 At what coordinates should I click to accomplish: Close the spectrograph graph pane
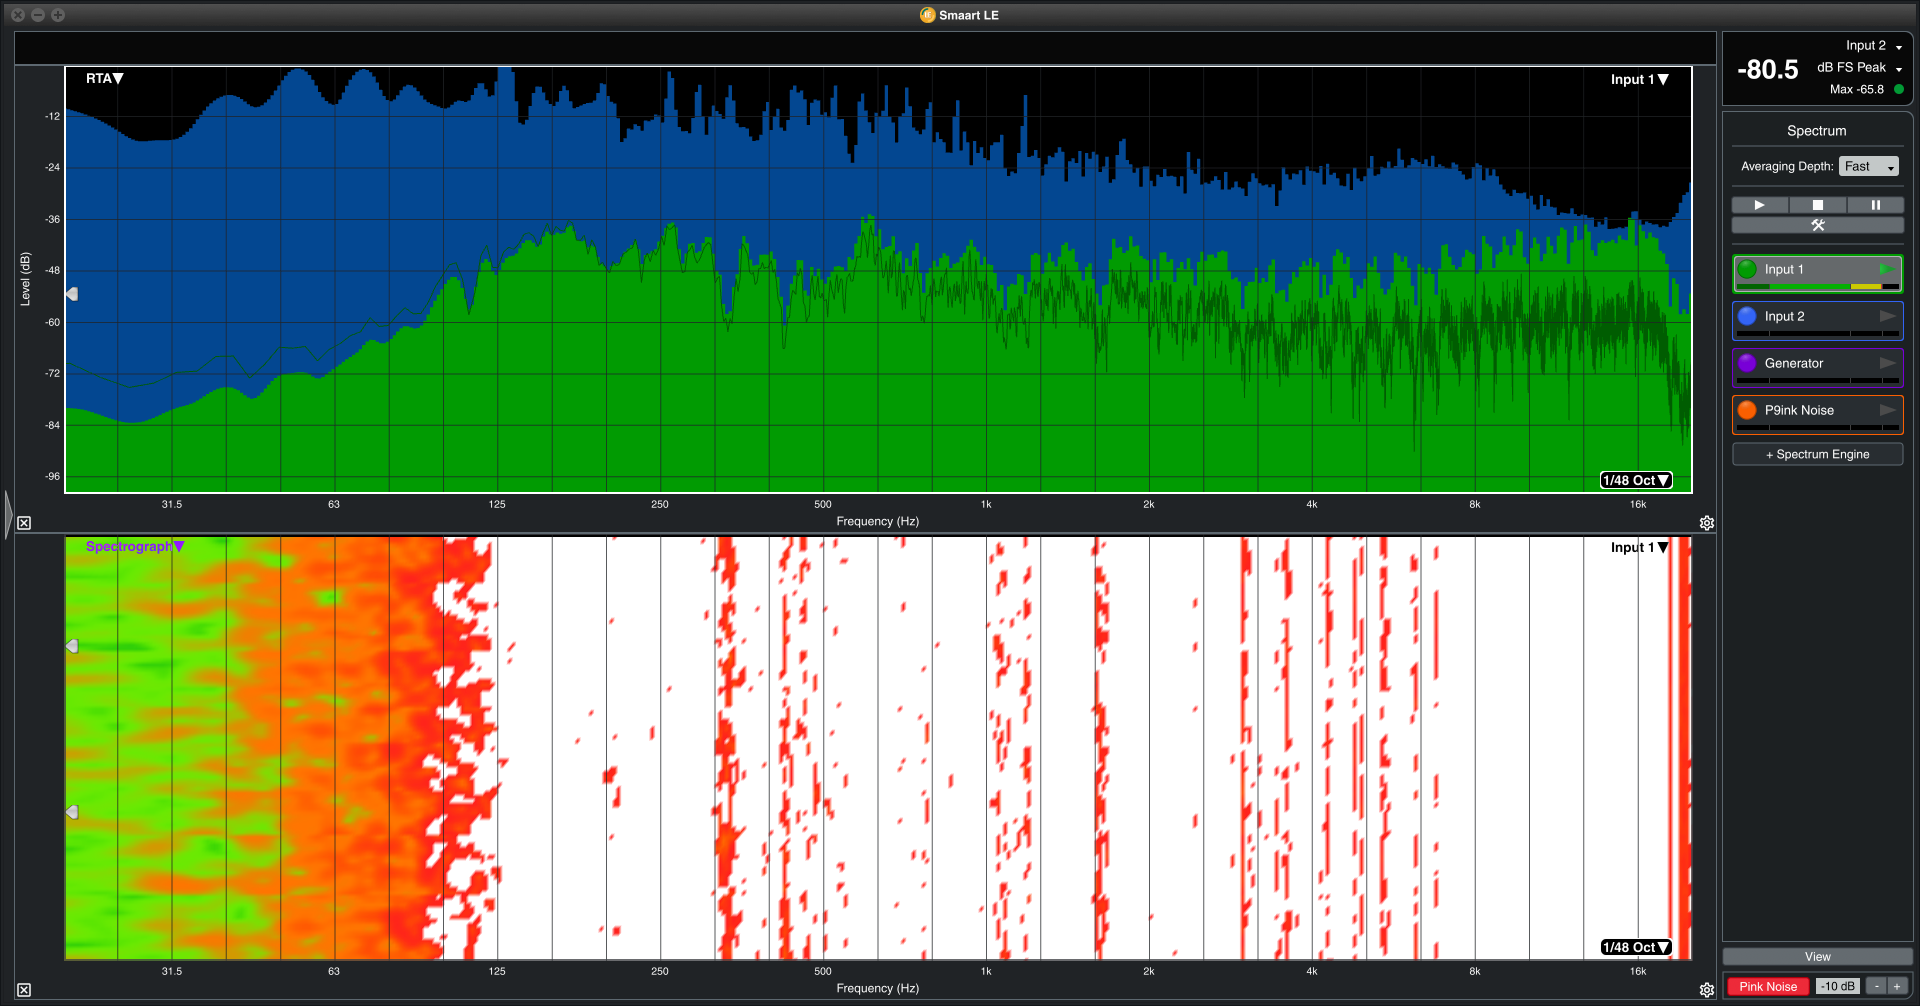coord(24,990)
